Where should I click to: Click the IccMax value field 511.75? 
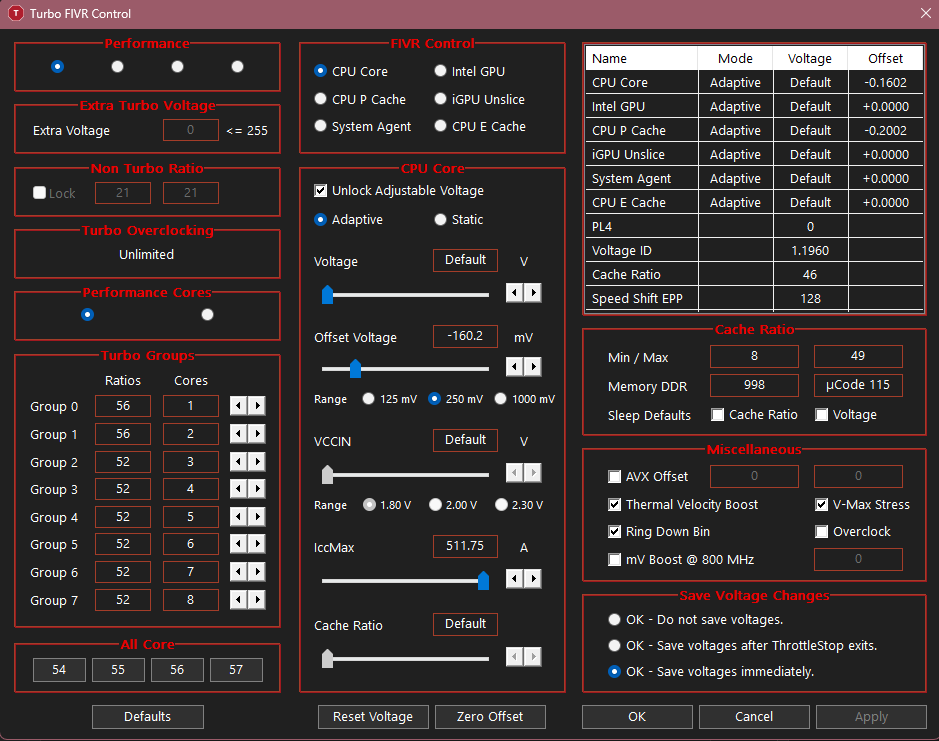point(465,546)
